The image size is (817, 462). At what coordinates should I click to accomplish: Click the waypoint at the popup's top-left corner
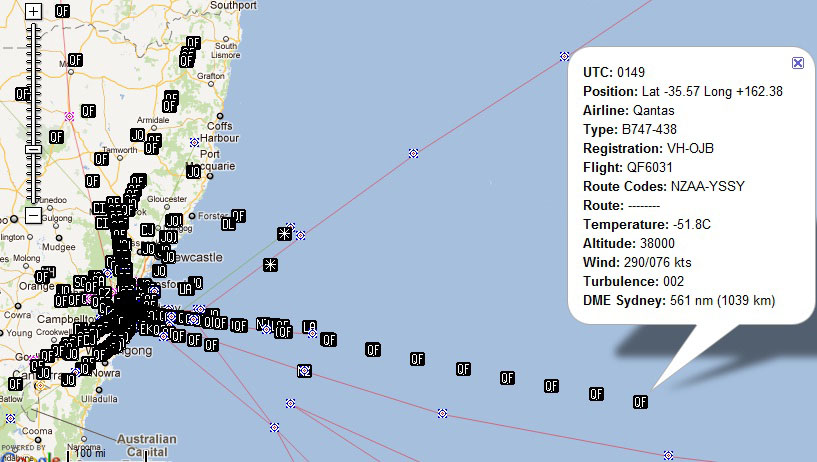coord(564,56)
